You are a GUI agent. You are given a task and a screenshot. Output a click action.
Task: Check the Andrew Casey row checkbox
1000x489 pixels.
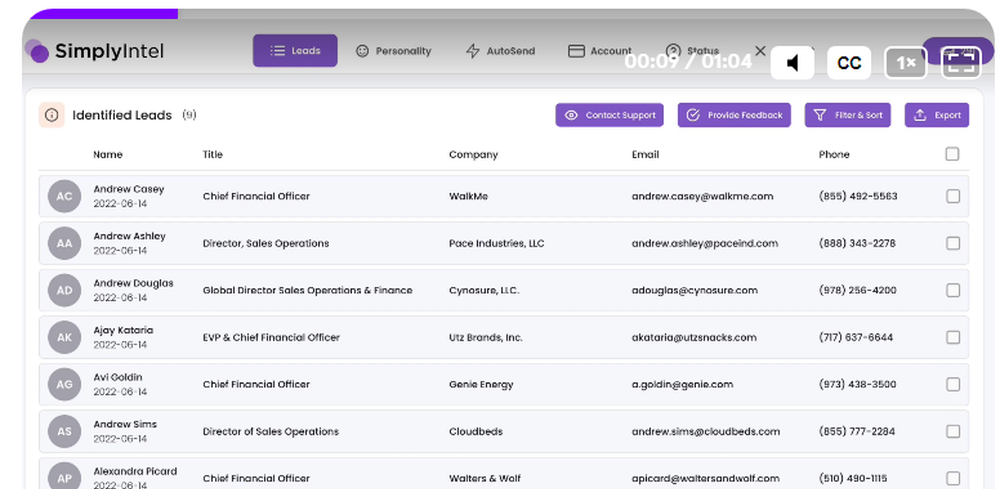pos(953,196)
